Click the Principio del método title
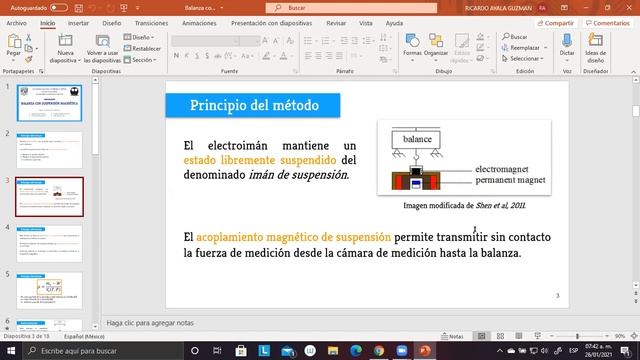The width and height of the screenshot is (640, 360). 254,105
